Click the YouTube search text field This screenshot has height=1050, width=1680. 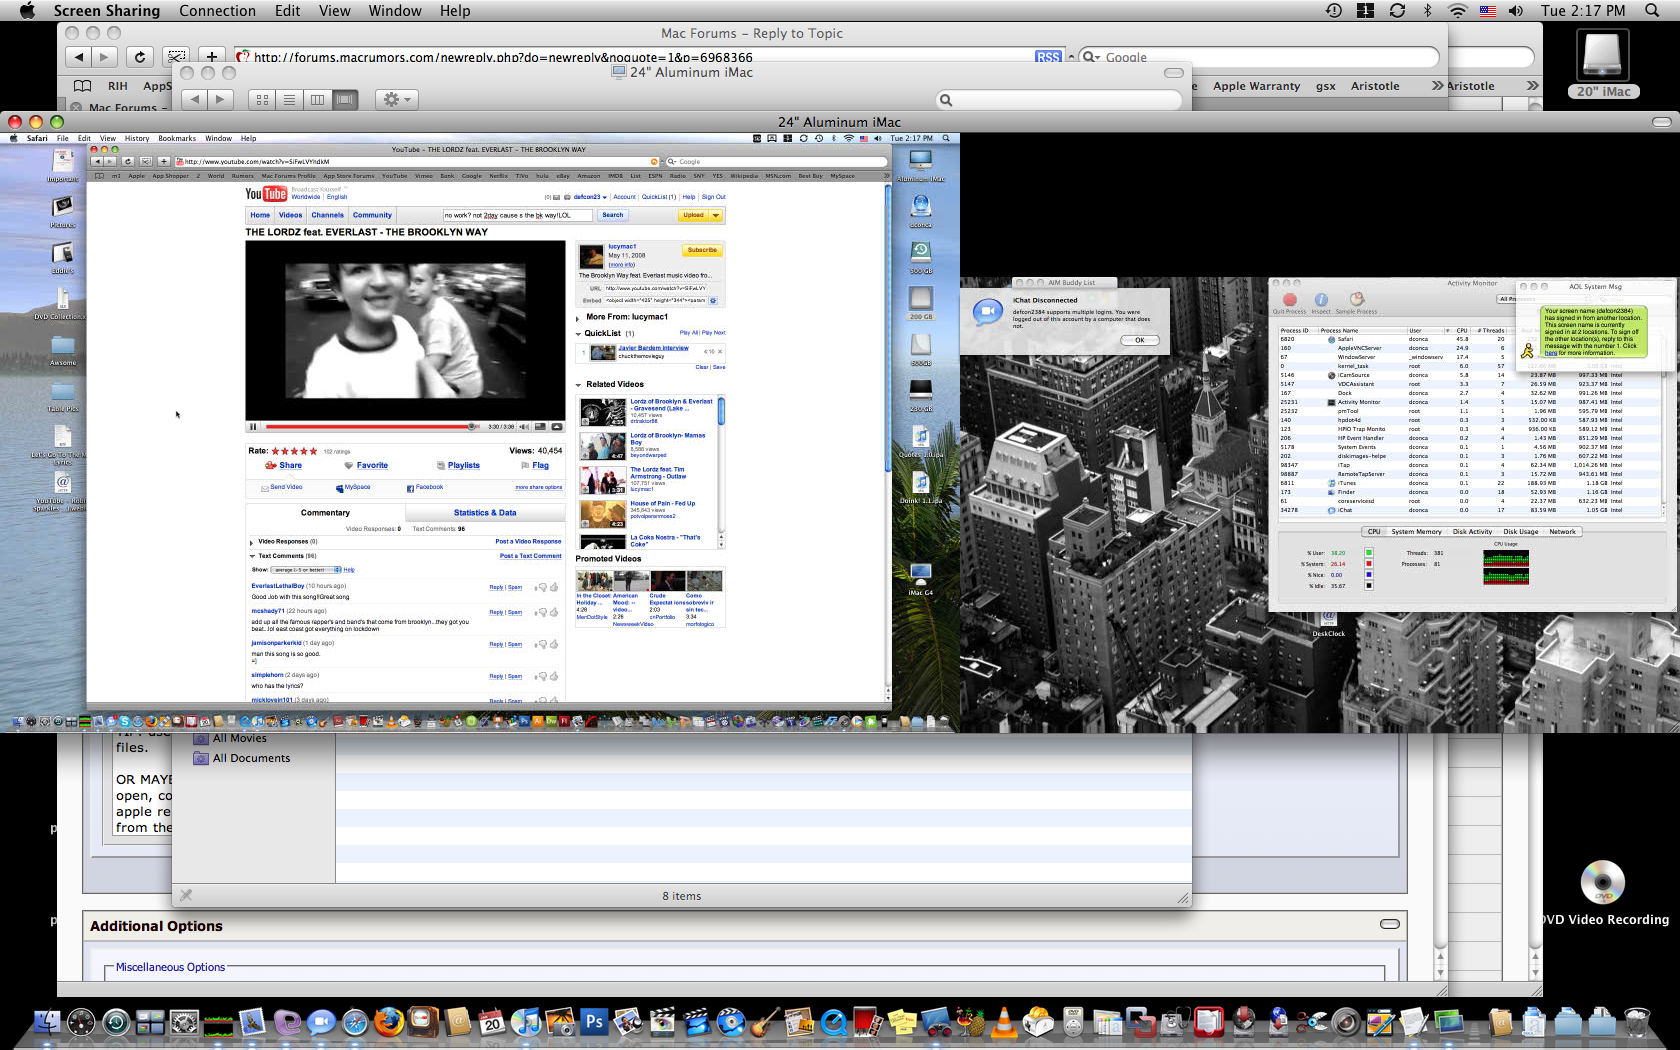[x=517, y=215]
